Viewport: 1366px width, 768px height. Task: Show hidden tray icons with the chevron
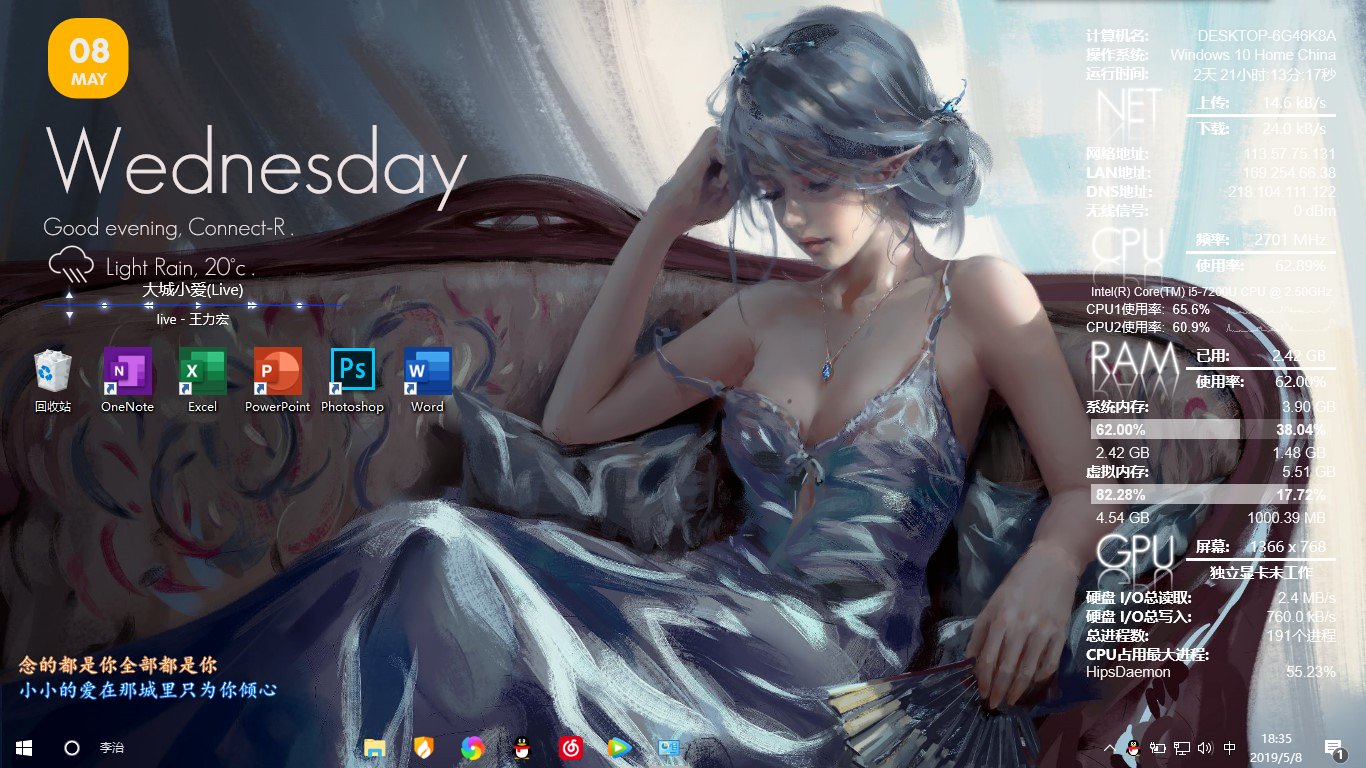coord(1109,748)
